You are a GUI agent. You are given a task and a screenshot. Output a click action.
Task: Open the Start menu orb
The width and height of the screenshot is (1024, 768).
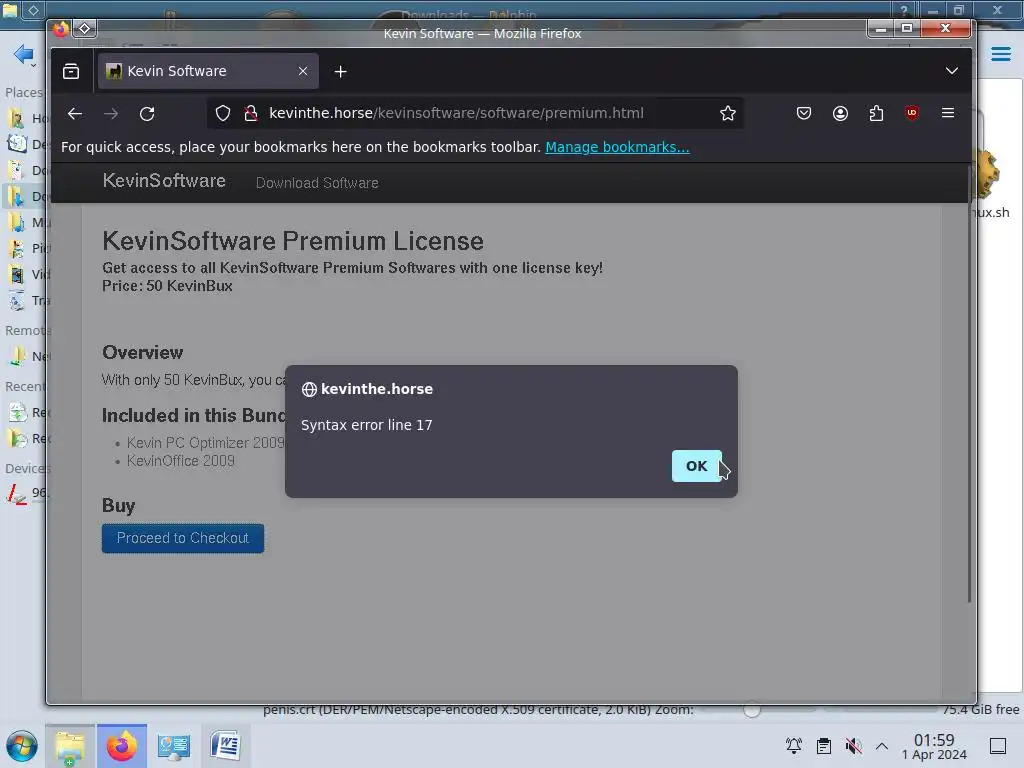coord(22,746)
